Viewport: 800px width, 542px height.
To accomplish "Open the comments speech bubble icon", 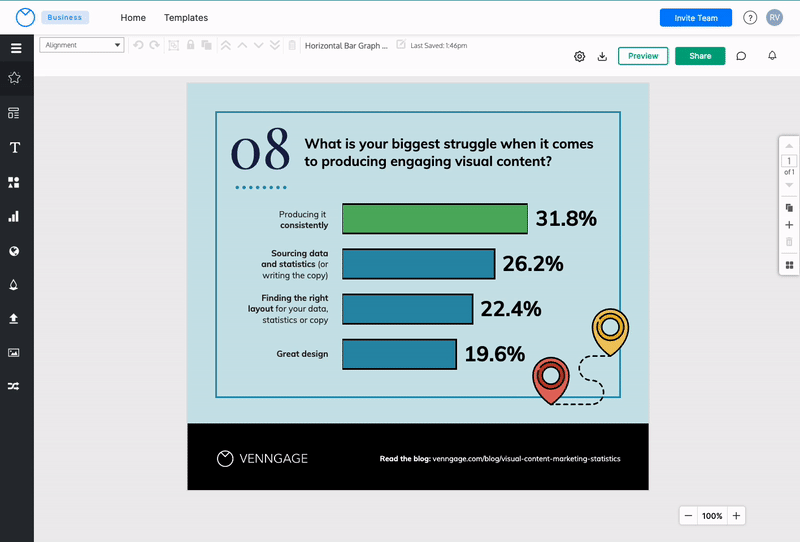I will tap(741, 56).
